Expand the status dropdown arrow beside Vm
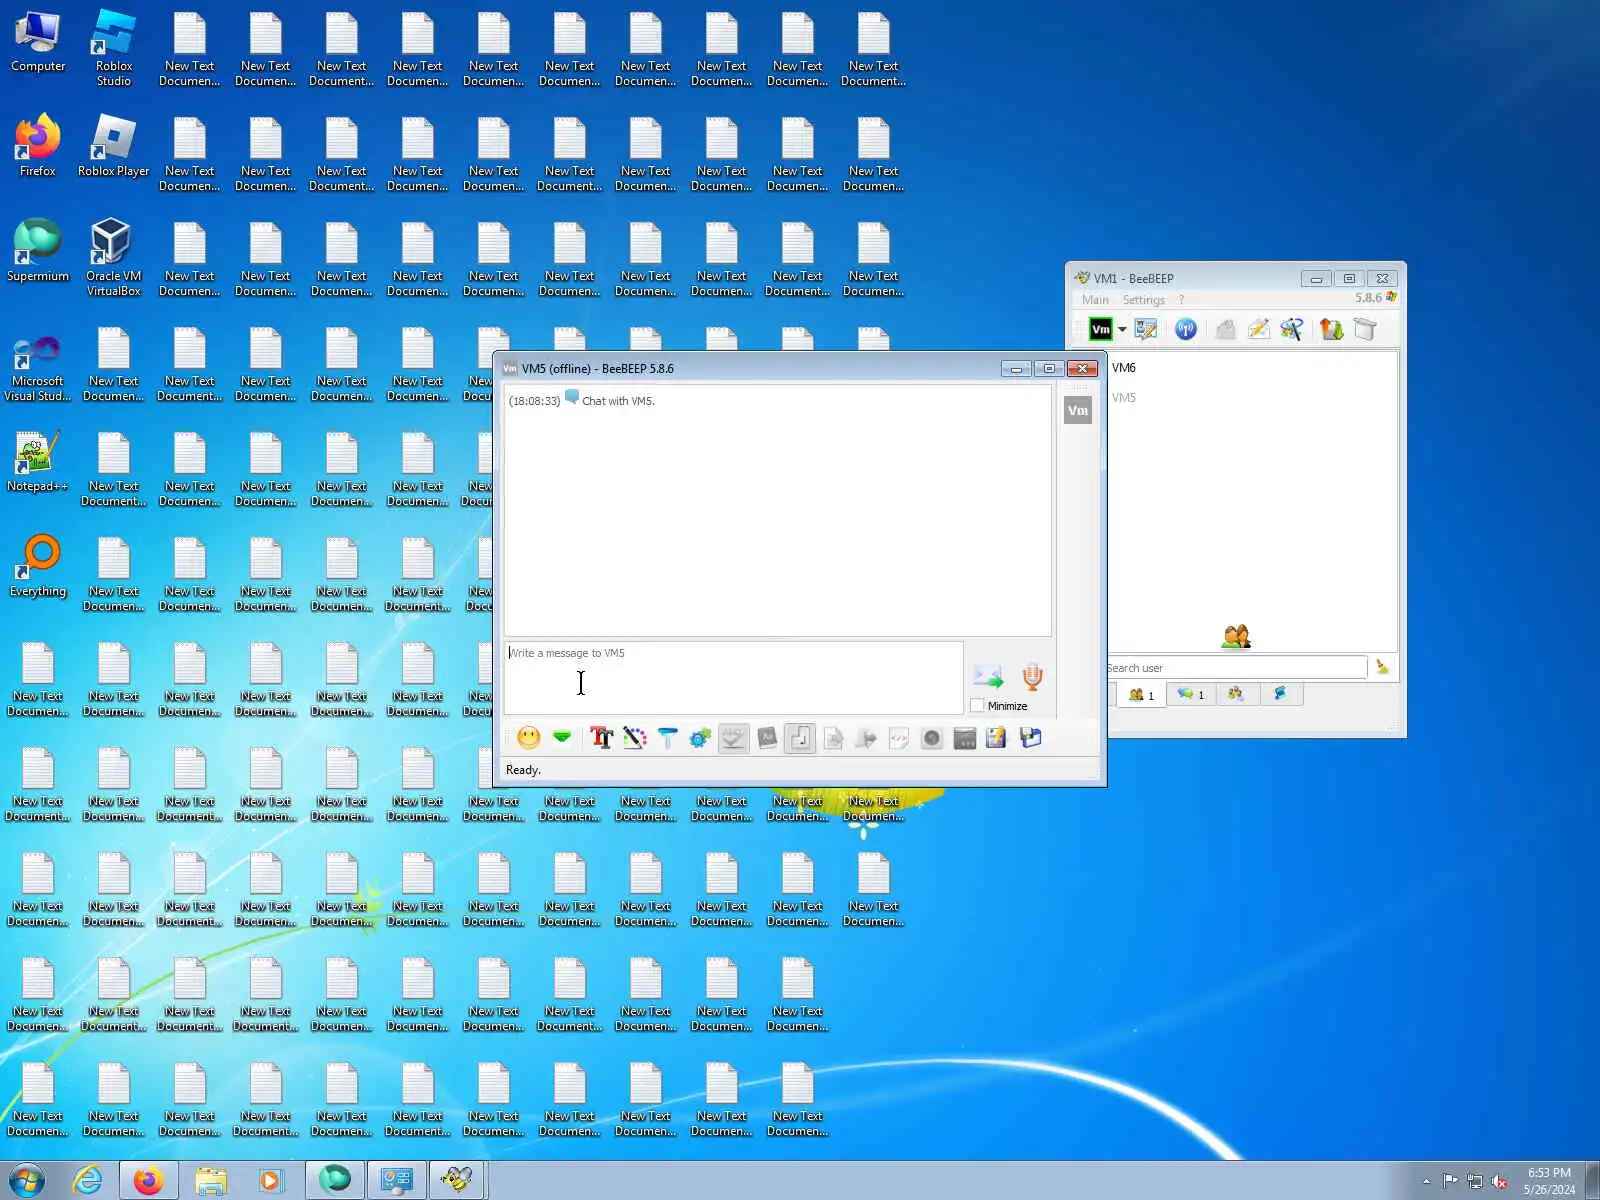1600x1200 pixels. coord(1122,329)
